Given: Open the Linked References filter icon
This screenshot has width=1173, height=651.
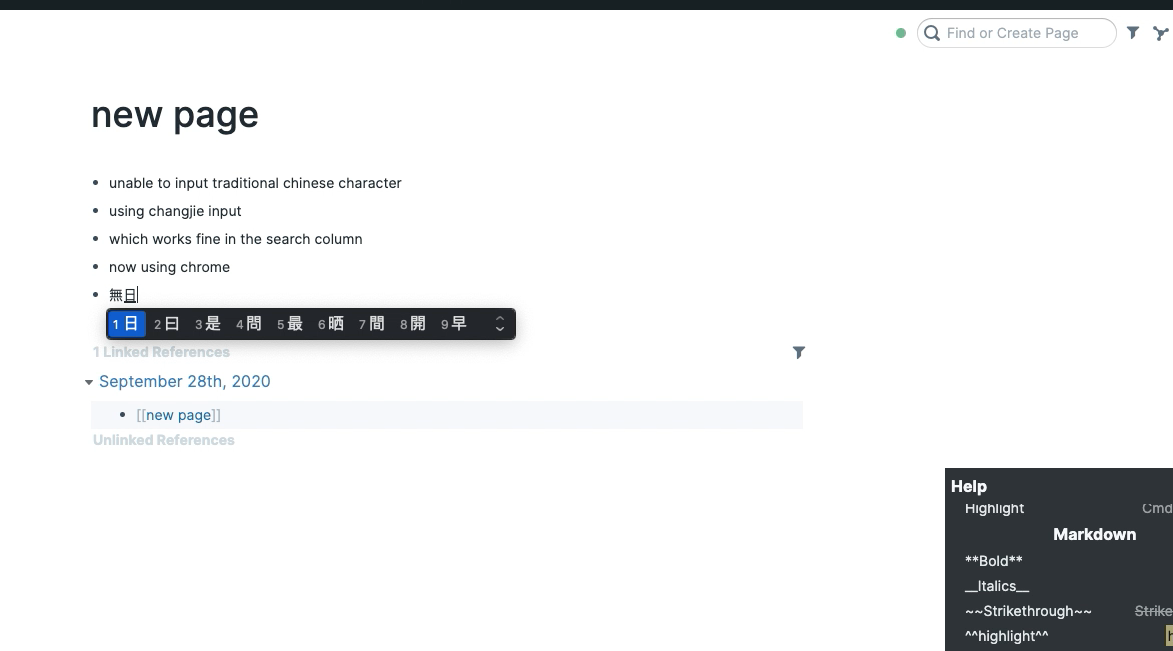Looking at the screenshot, I should point(799,352).
